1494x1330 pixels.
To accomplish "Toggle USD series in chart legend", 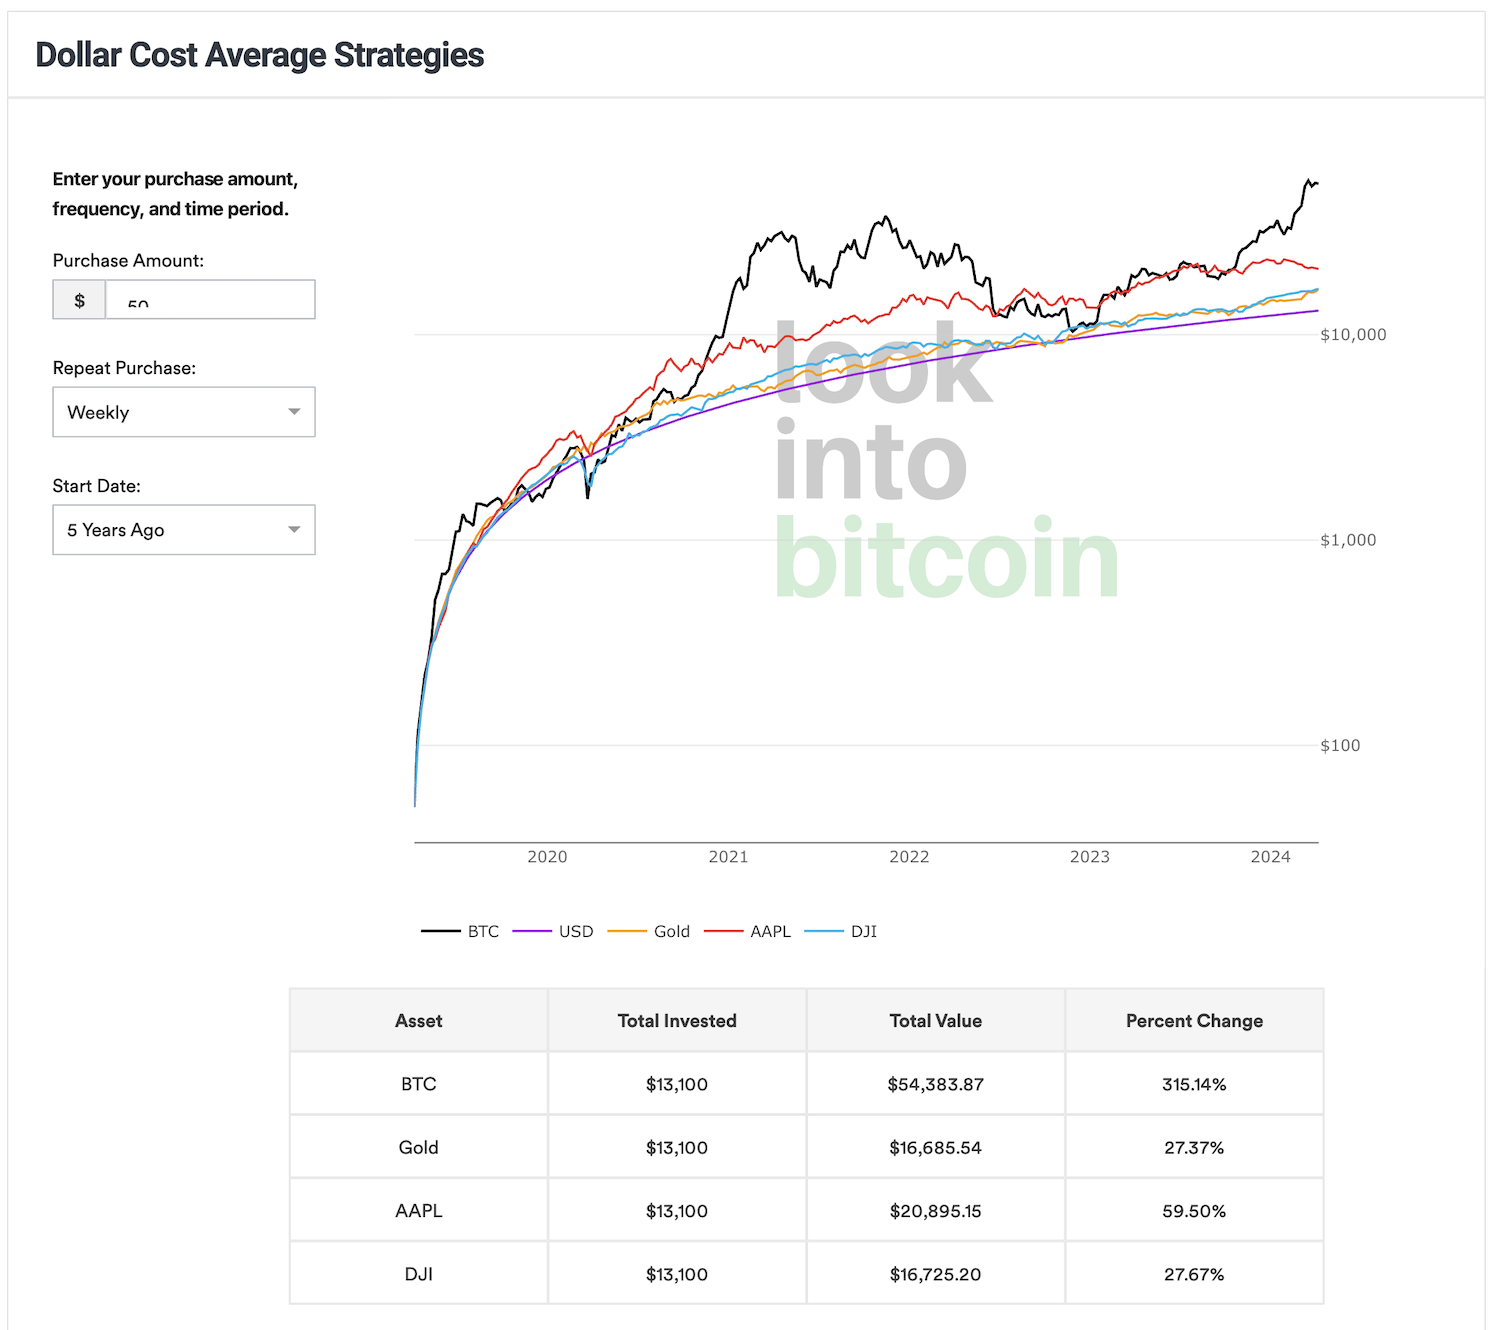I will pos(553,931).
